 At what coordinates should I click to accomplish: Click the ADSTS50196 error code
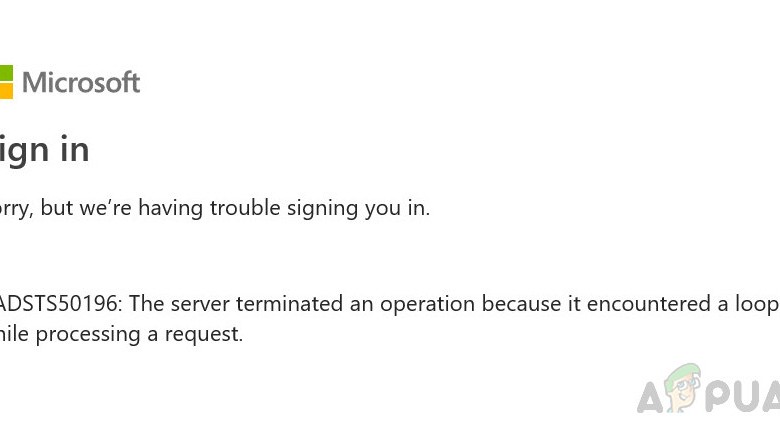click(59, 303)
